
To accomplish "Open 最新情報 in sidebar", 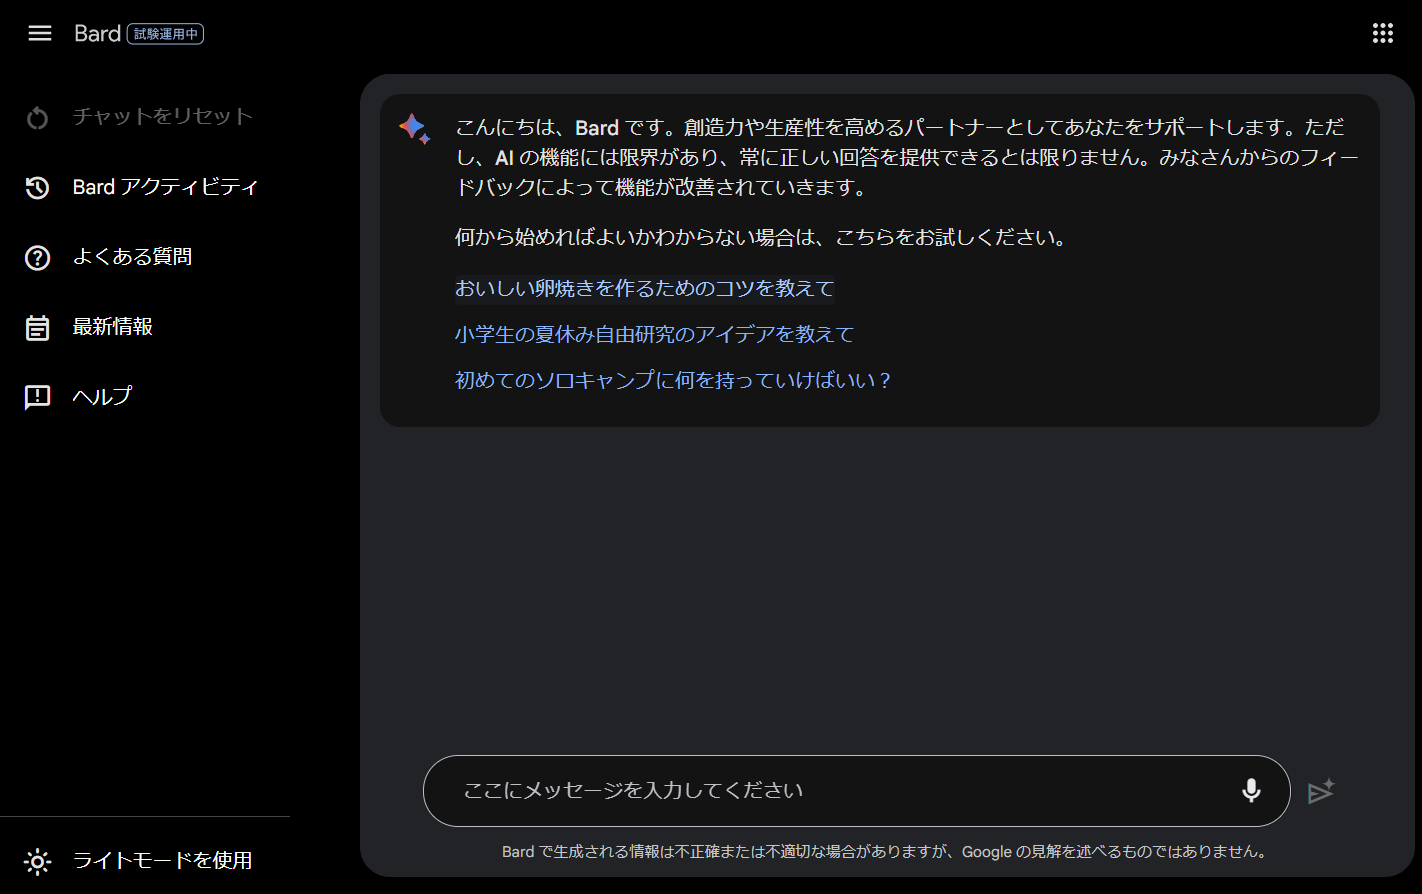I will [113, 327].
